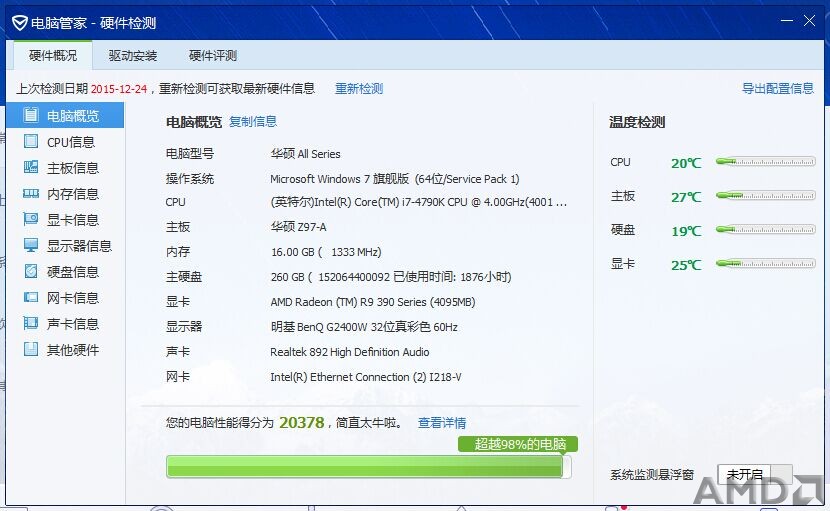830x511 pixels.
Task: Click the 硬盘信息 hard disk icon
Action: [x=31, y=271]
